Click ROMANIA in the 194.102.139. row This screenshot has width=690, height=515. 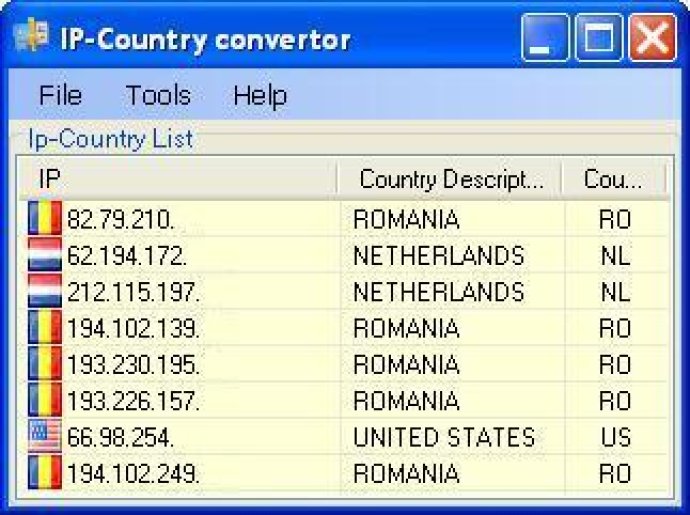[x=406, y=328]
